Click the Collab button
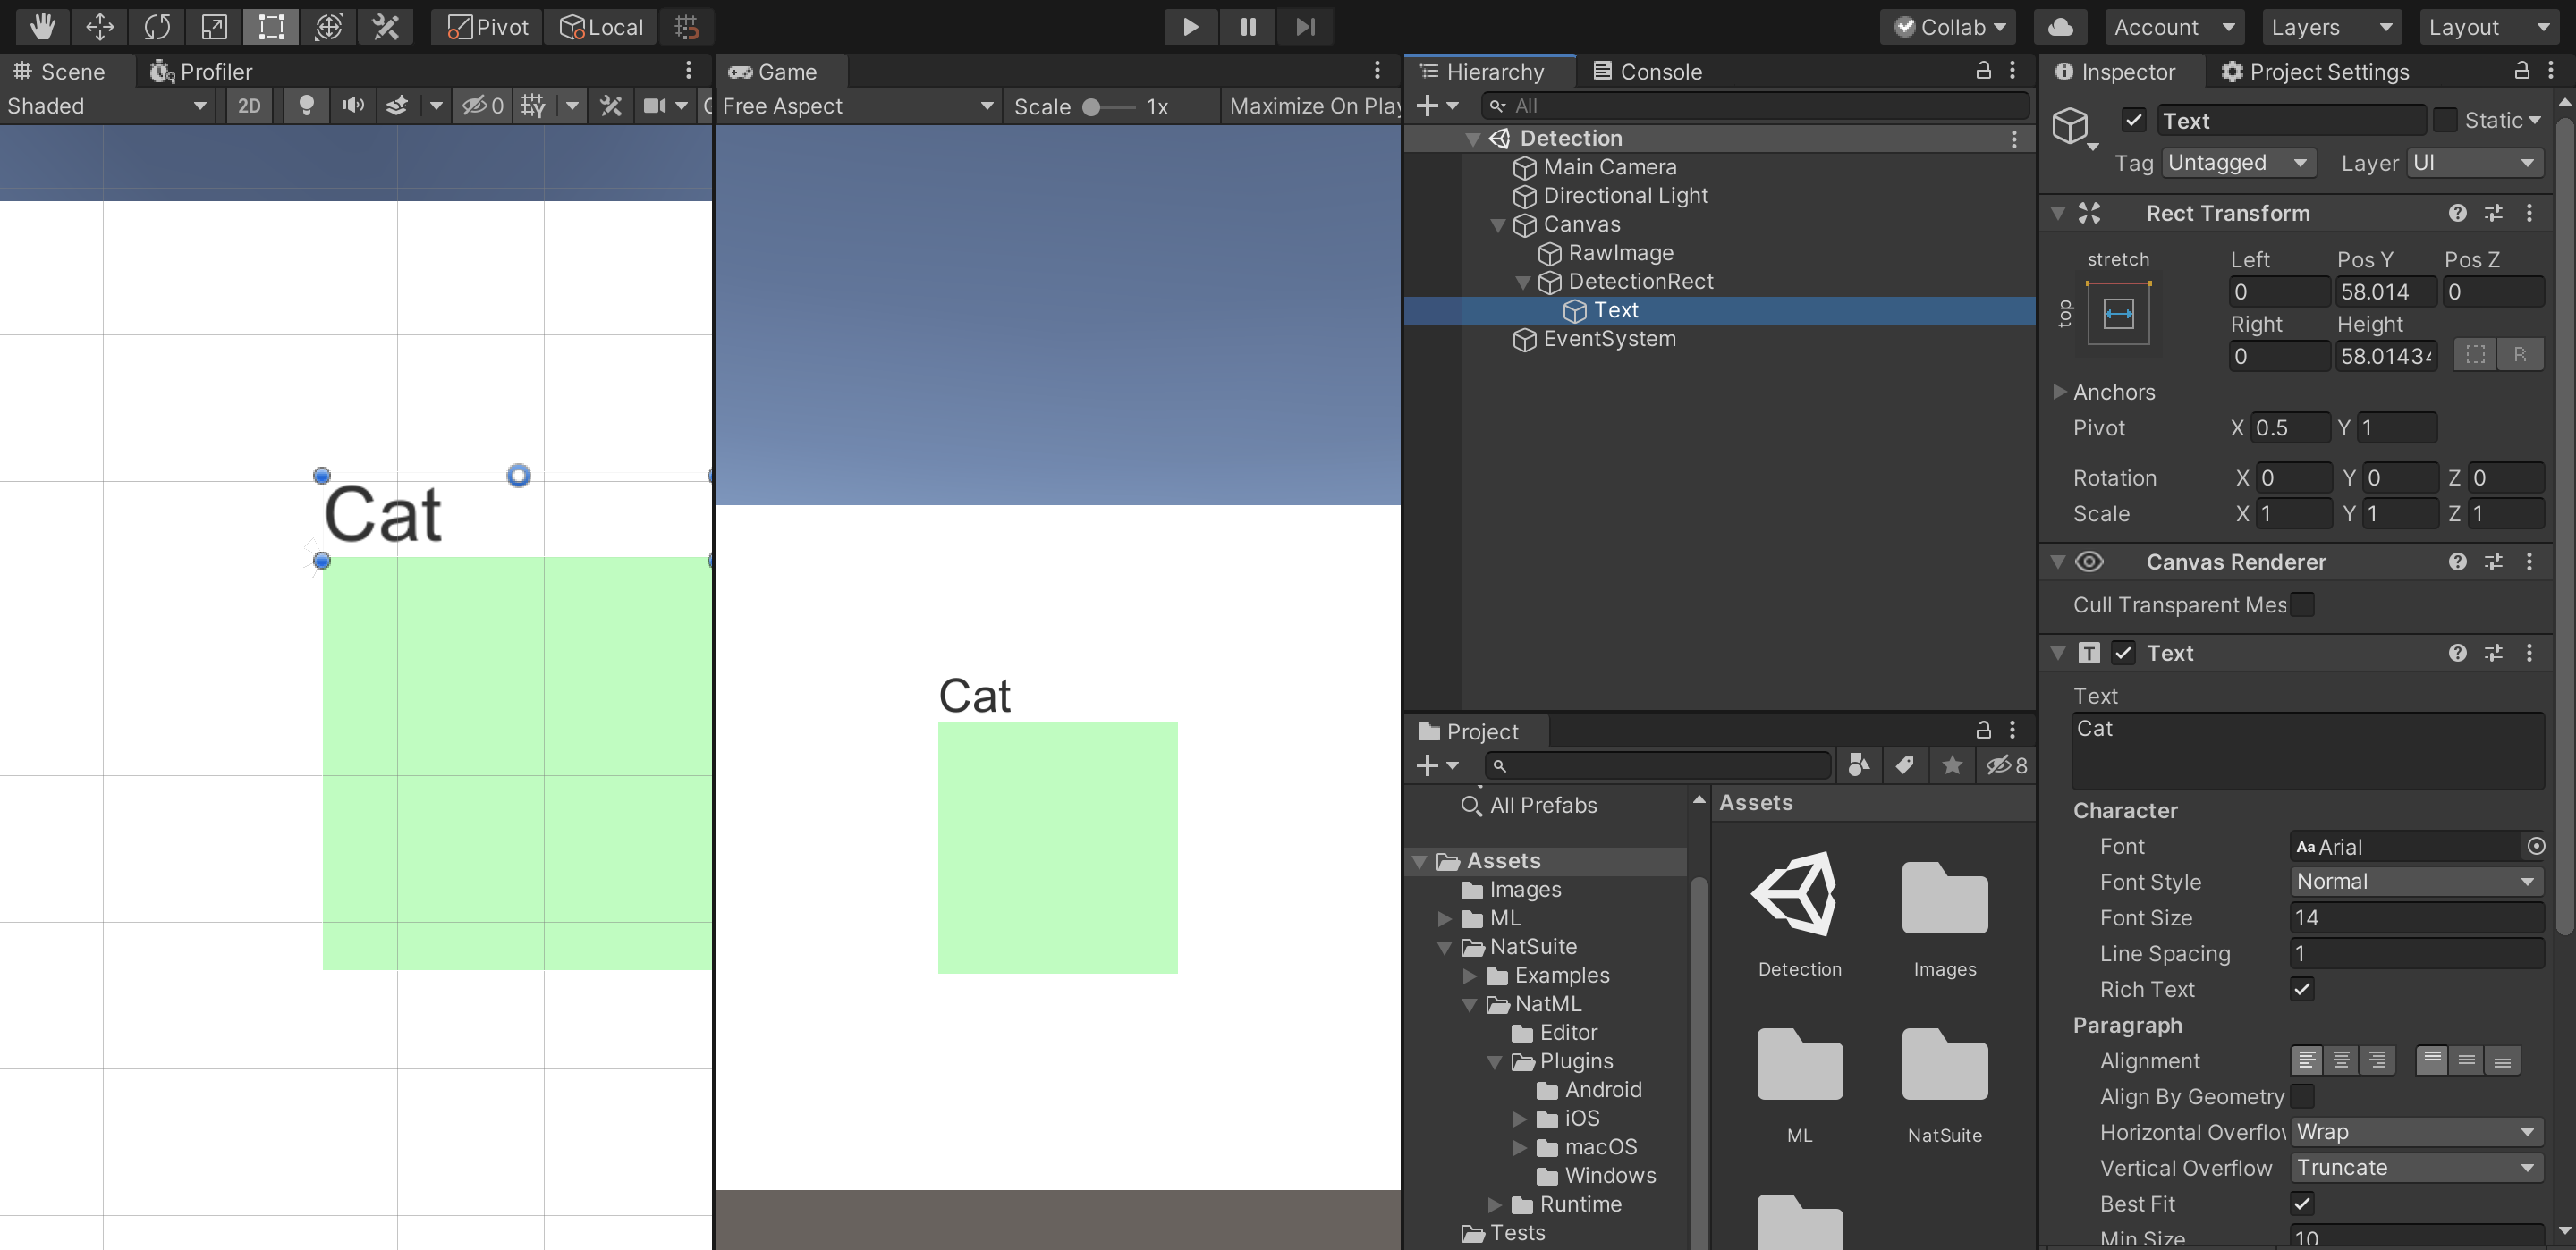This screenshot has width=2576, height=1250. pyautogui.click(x=1948, y=27)
